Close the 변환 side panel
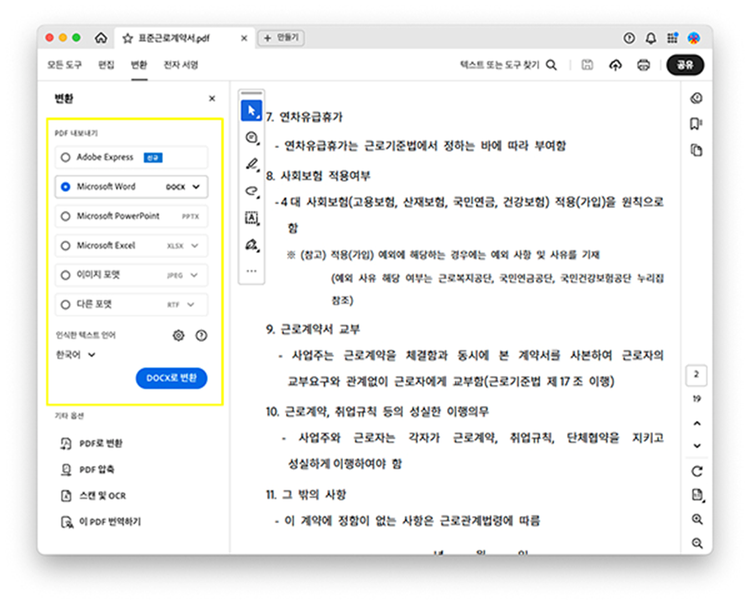Viewport: 750px width, 604px height. [212, 99]
